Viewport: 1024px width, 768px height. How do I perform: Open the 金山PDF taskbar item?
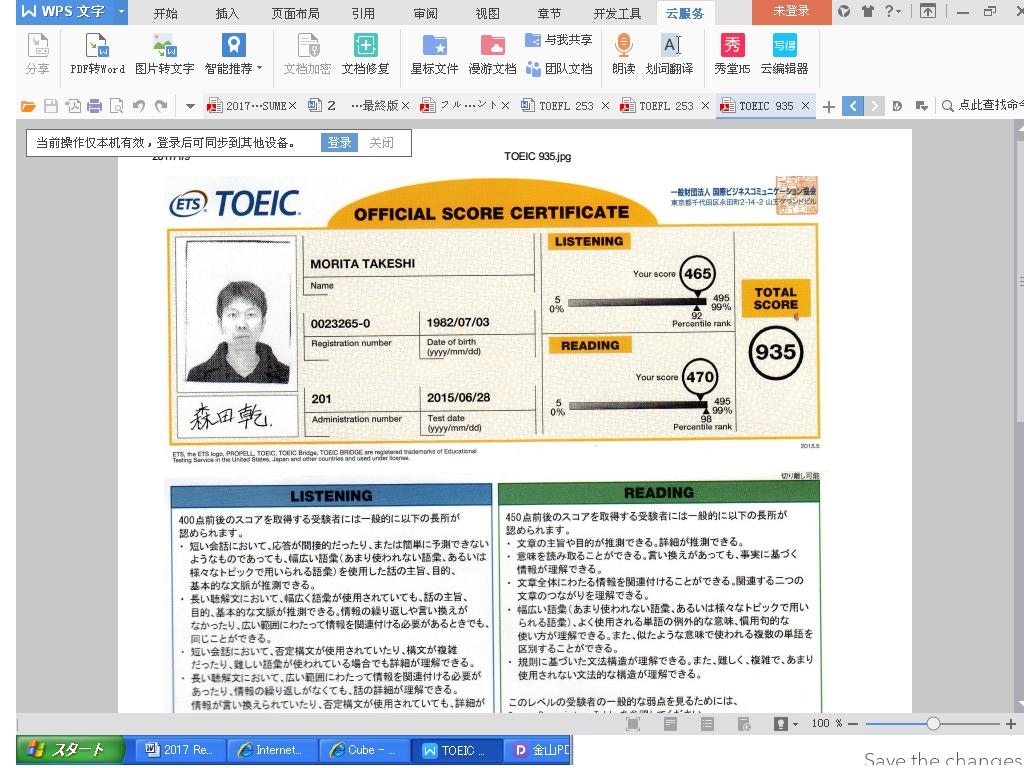click(x=539, y=750)
